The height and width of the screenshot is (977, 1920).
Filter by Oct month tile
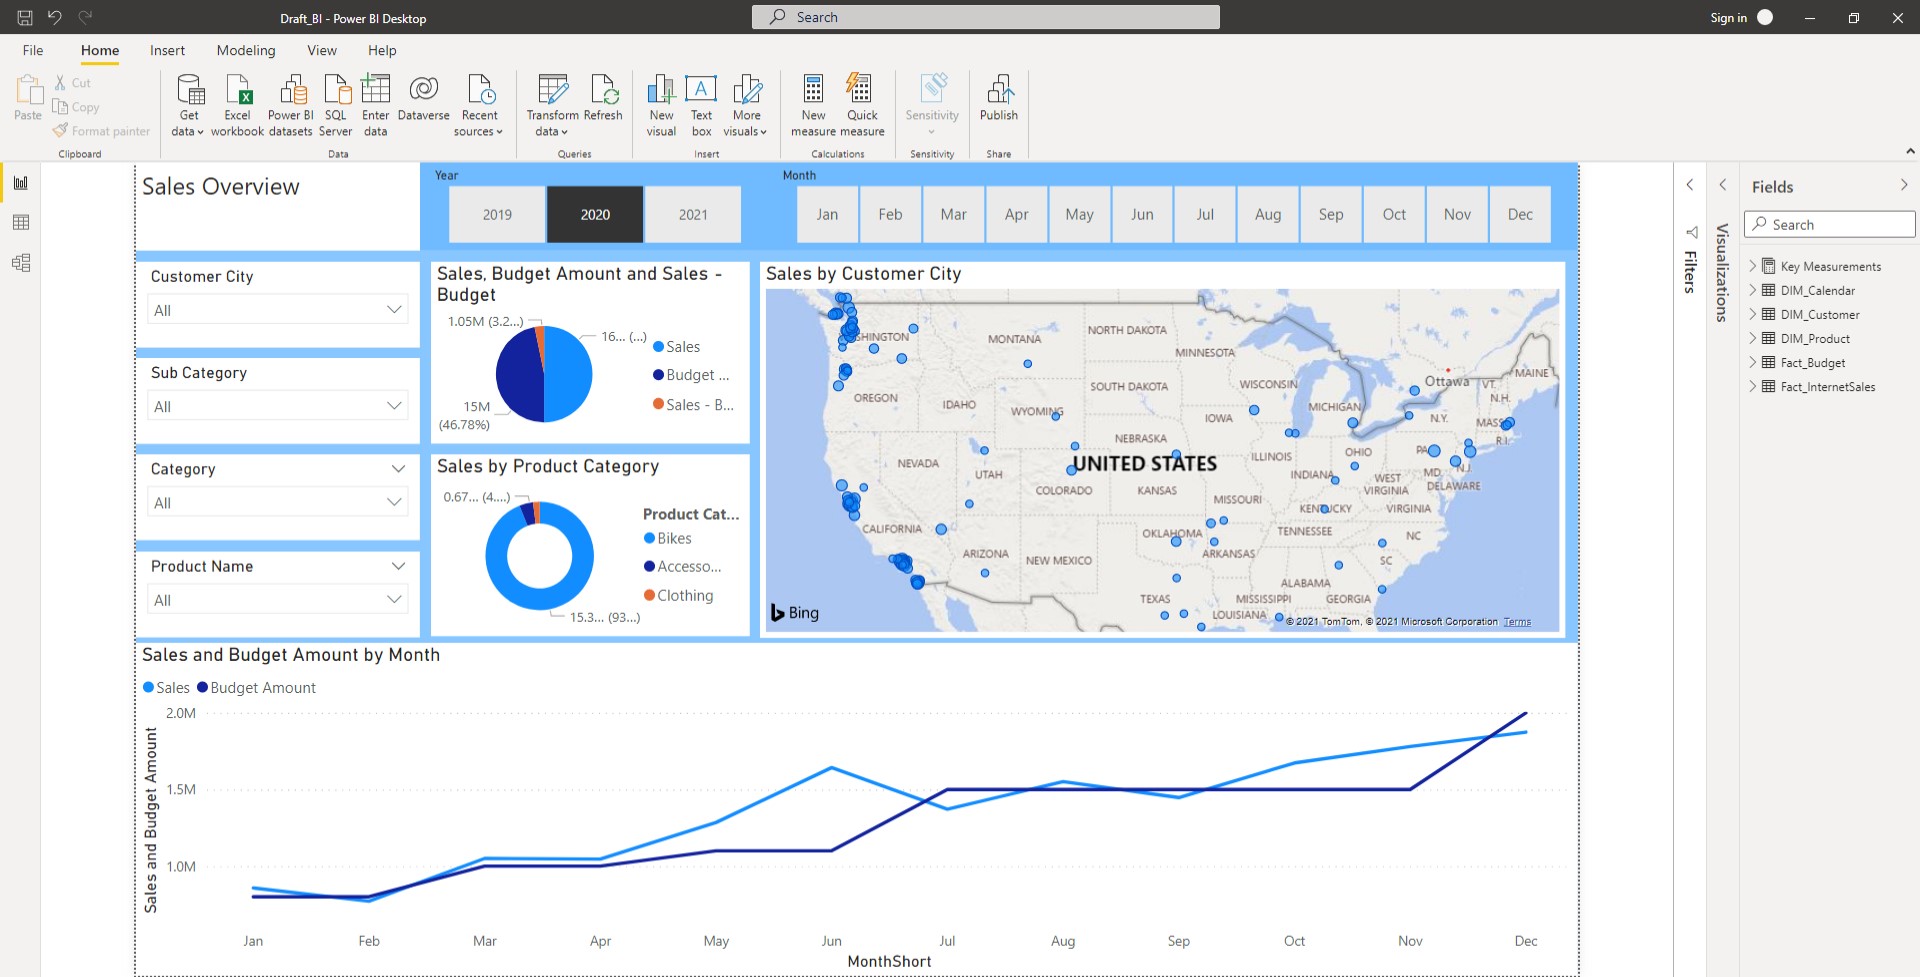1394,214
